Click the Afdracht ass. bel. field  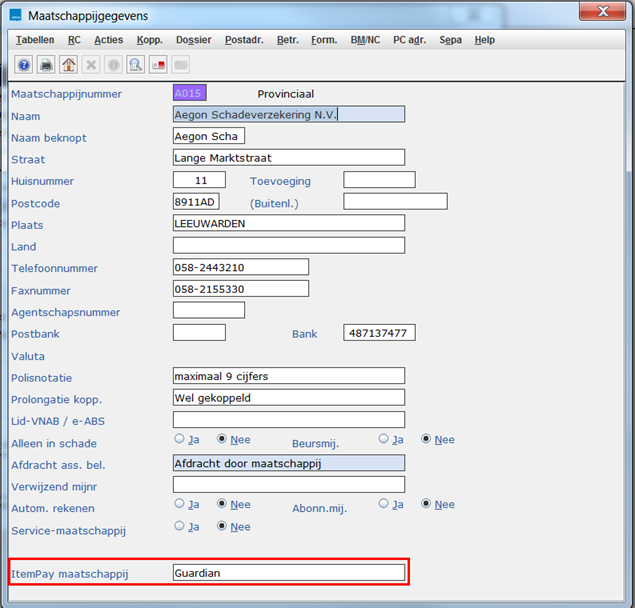(288, 463)
